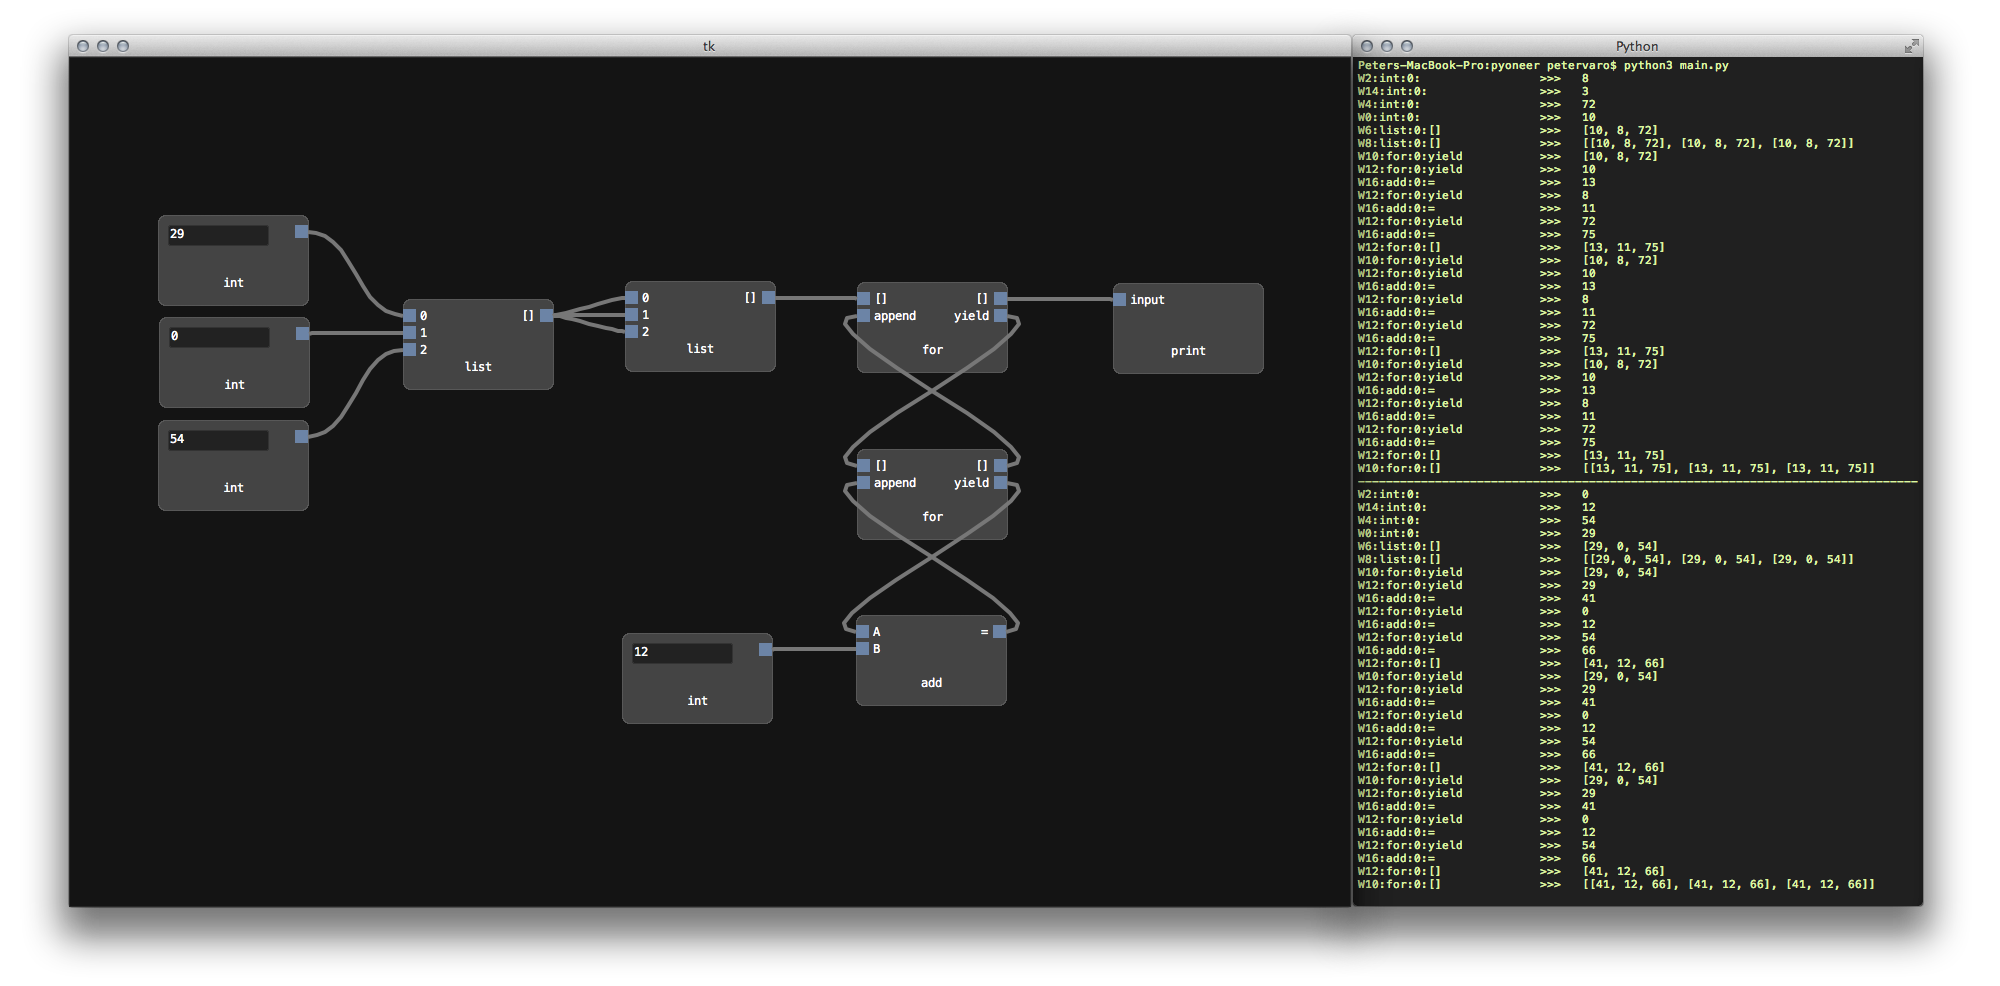Click the value field containing 29
Screen dimensions: 2000x986
click(218, 235)
